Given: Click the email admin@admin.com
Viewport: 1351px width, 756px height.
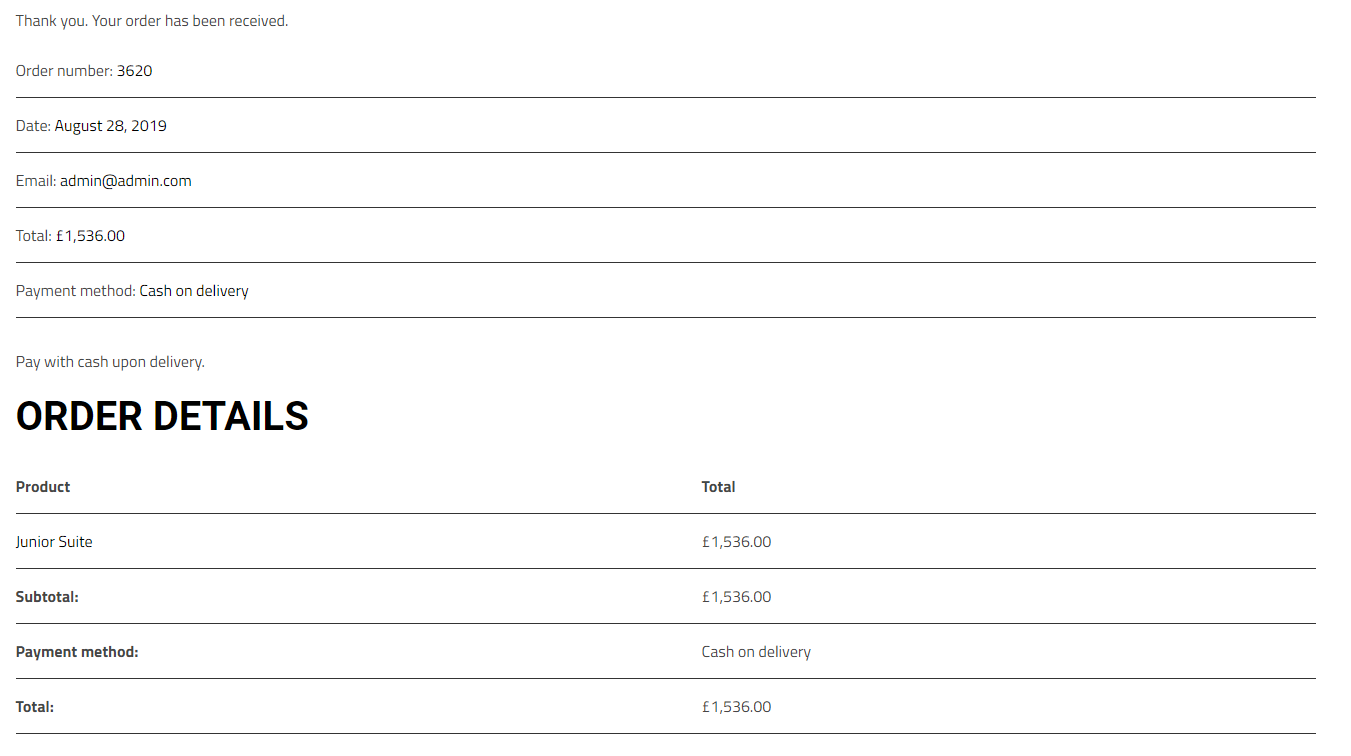Looking at the screenshot, I should tap(125, 181).
